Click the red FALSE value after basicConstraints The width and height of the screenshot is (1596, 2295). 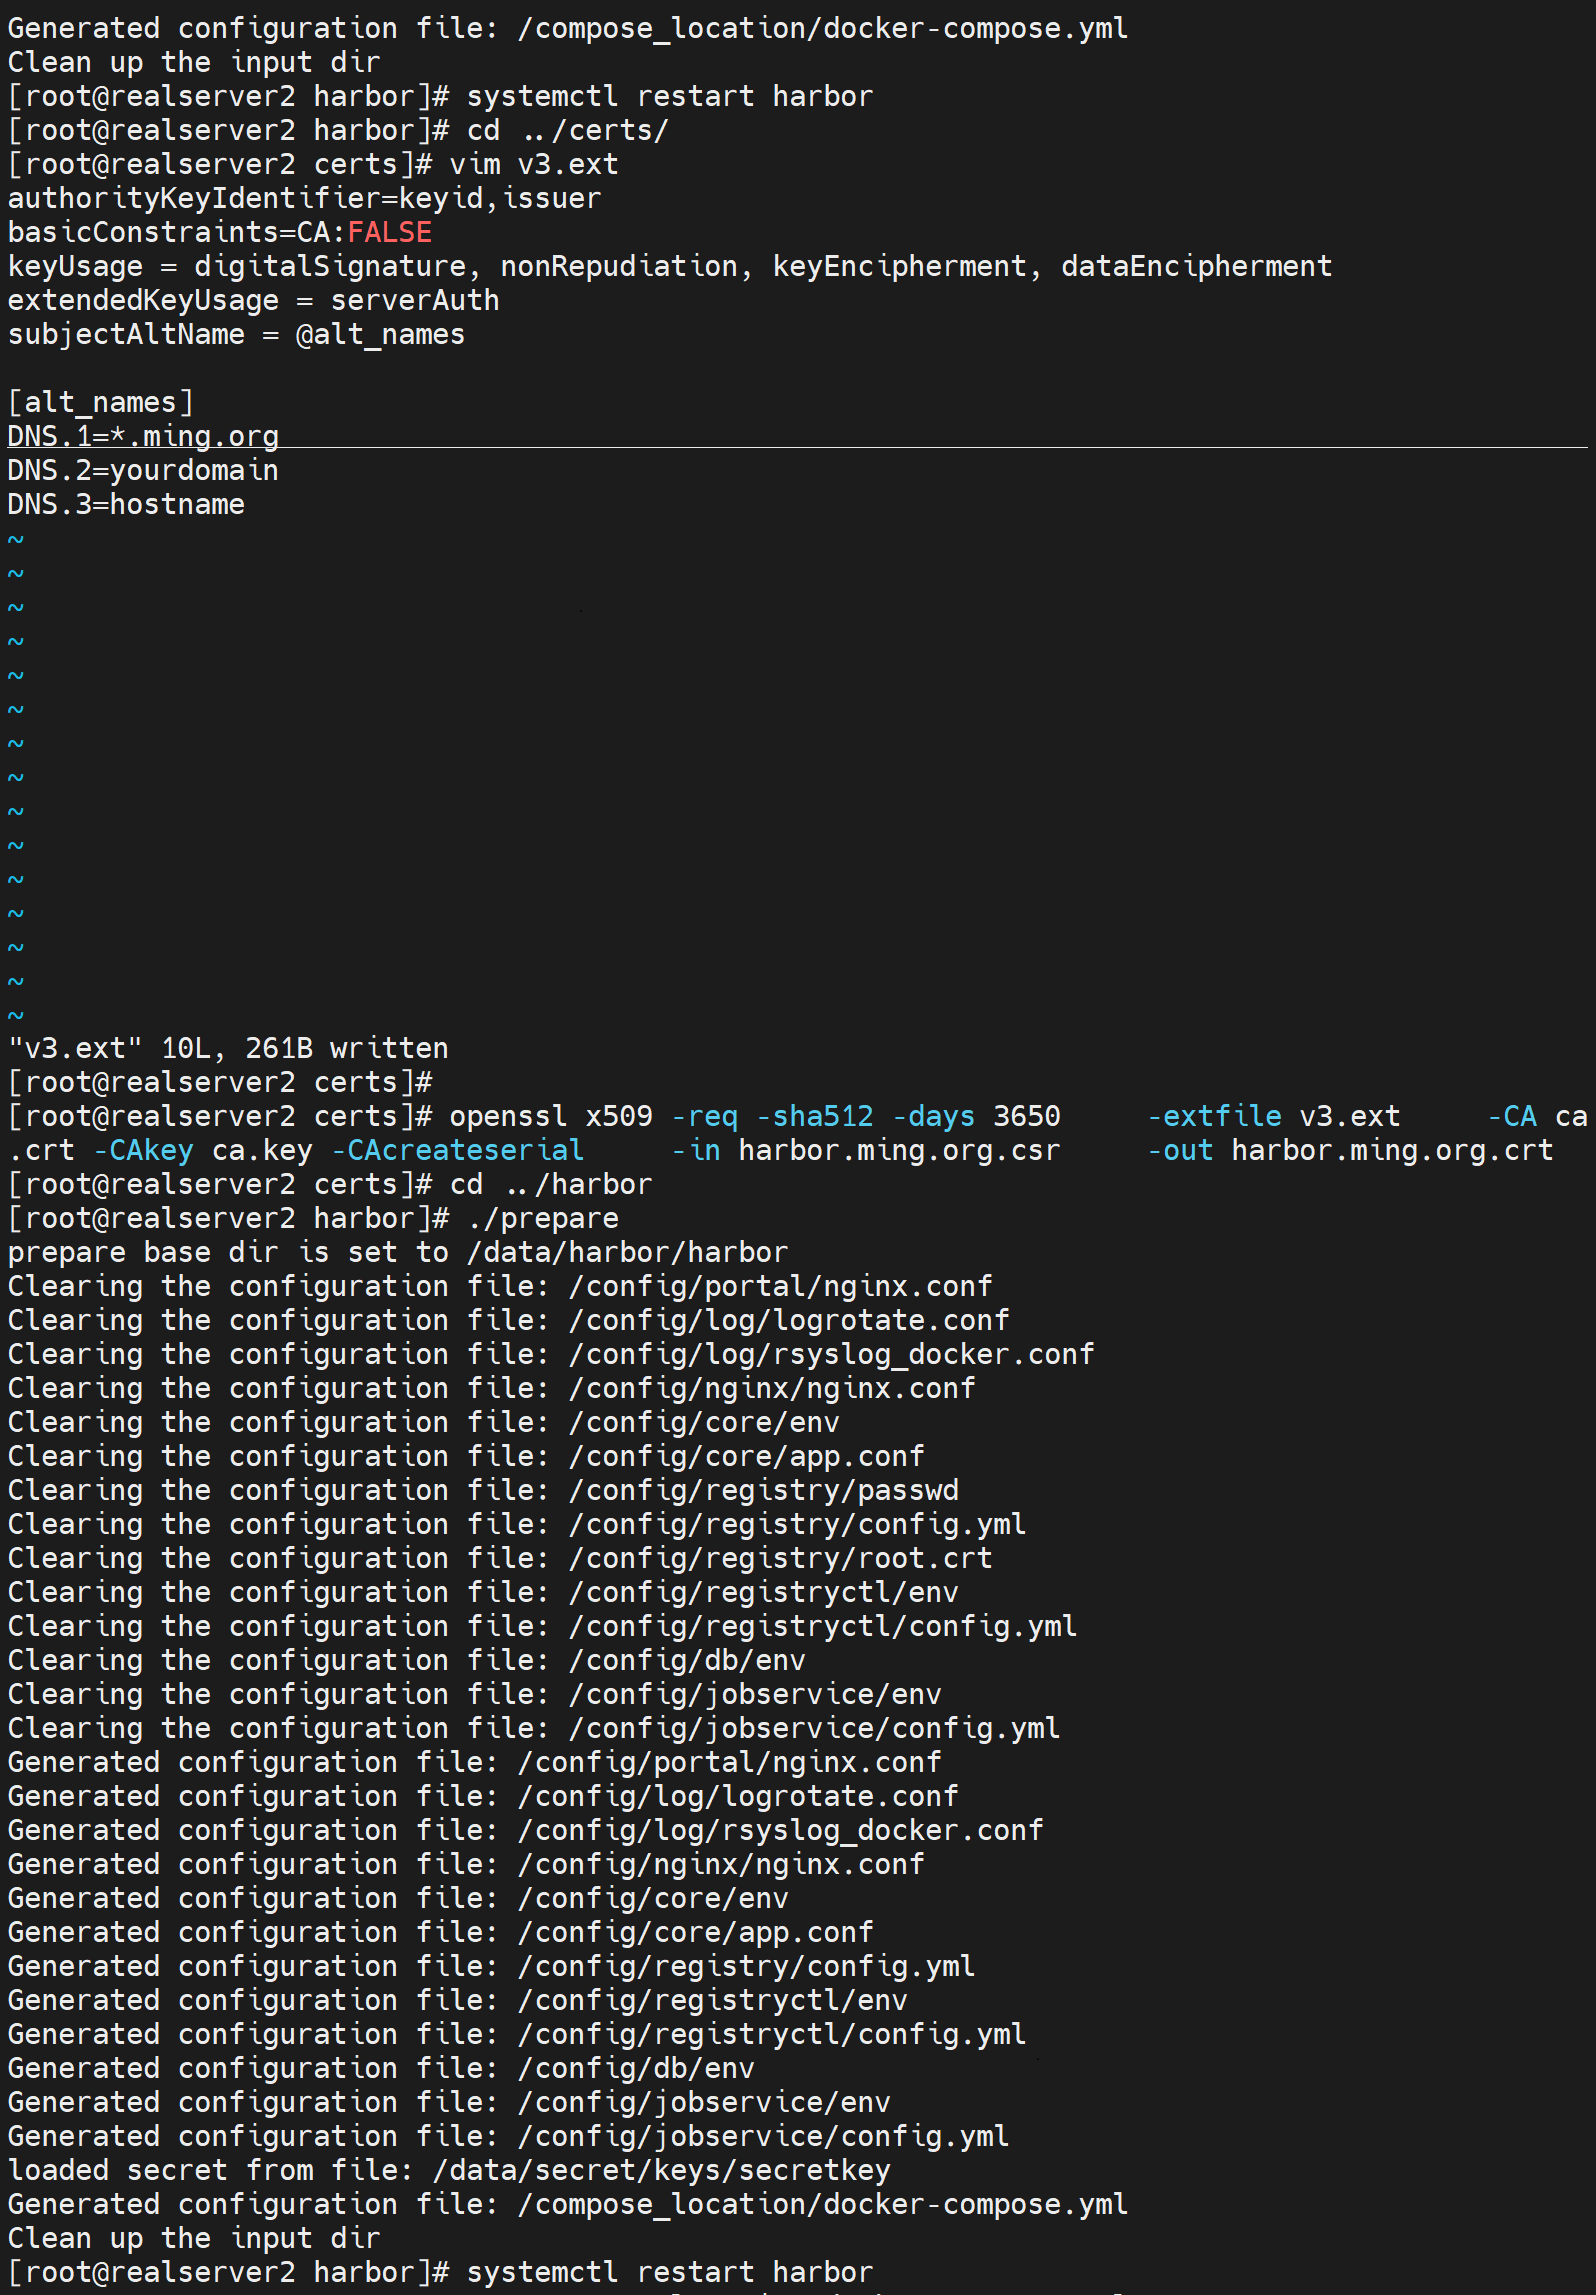(389, 232)
